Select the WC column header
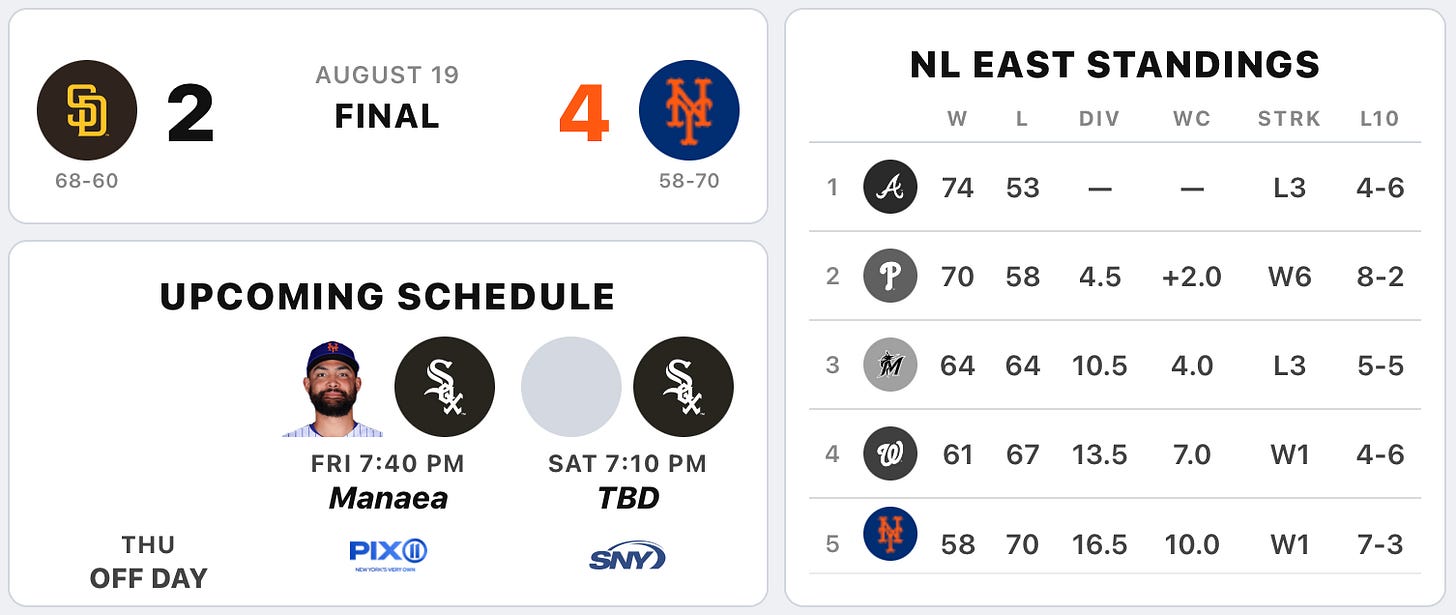The width and height of the screenshot is (1456, 615). point(1192,119)
